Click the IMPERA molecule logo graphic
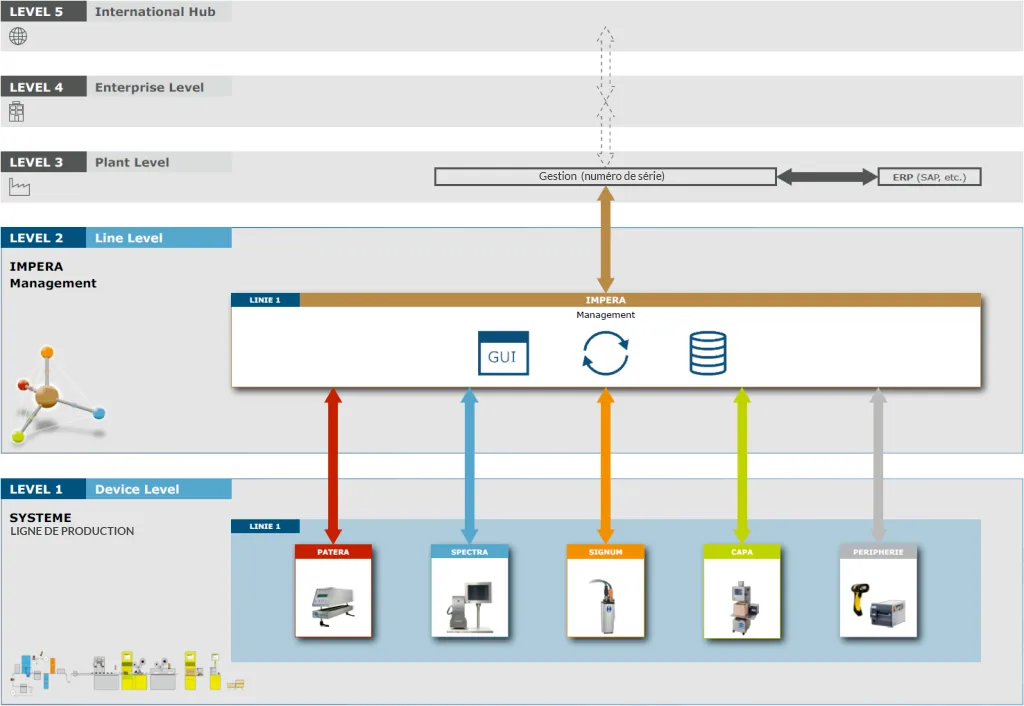The width and height of the screenshot is (1024, 706). pyautogui.click(x=57, y=394)
